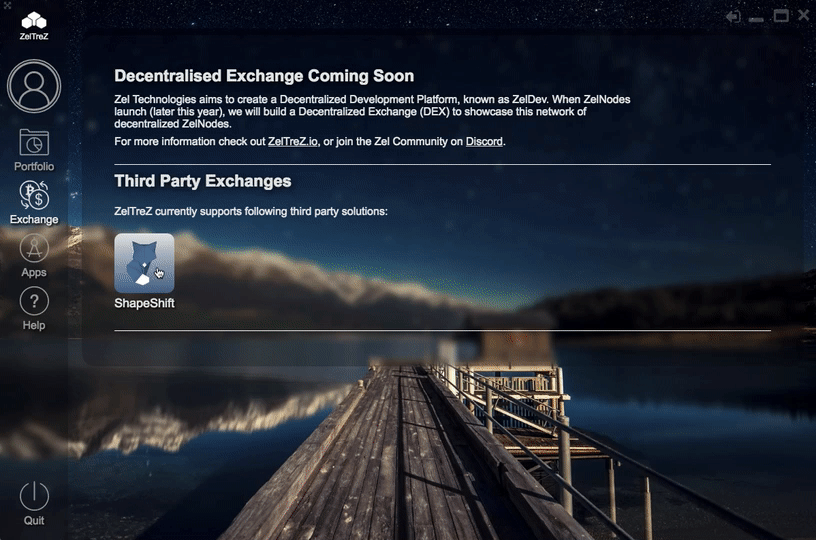Launch the ShapeShift exchange tile
The image size is (816, 540).
(x=144, y=263)
